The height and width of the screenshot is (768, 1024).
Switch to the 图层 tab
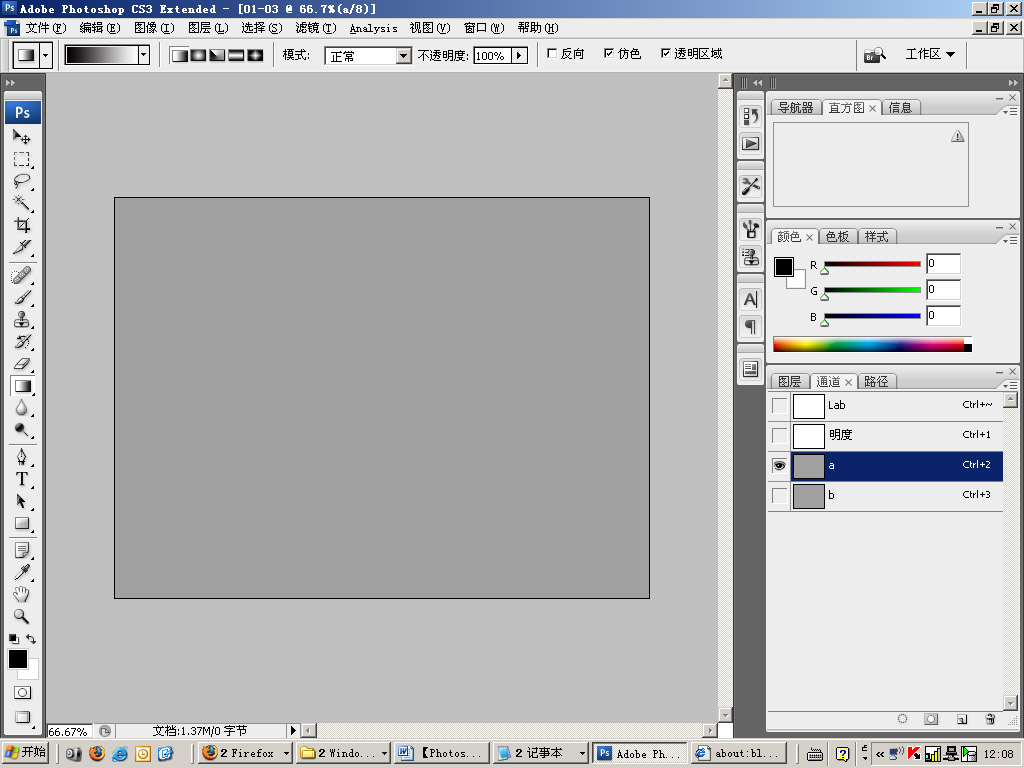tap(789, 381)
